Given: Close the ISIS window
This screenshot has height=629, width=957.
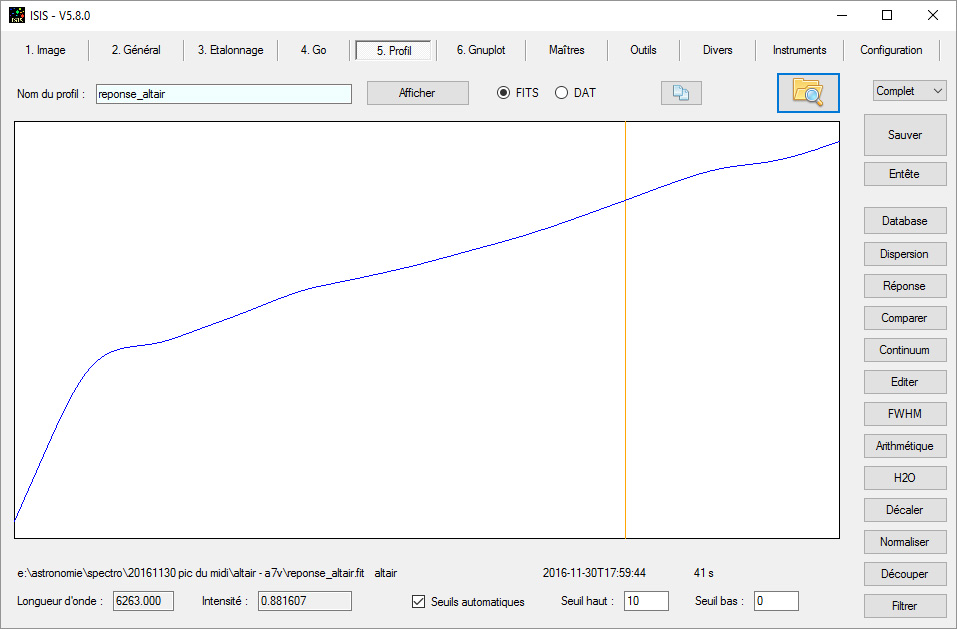Looking at the screenshot, I should 933,15.
